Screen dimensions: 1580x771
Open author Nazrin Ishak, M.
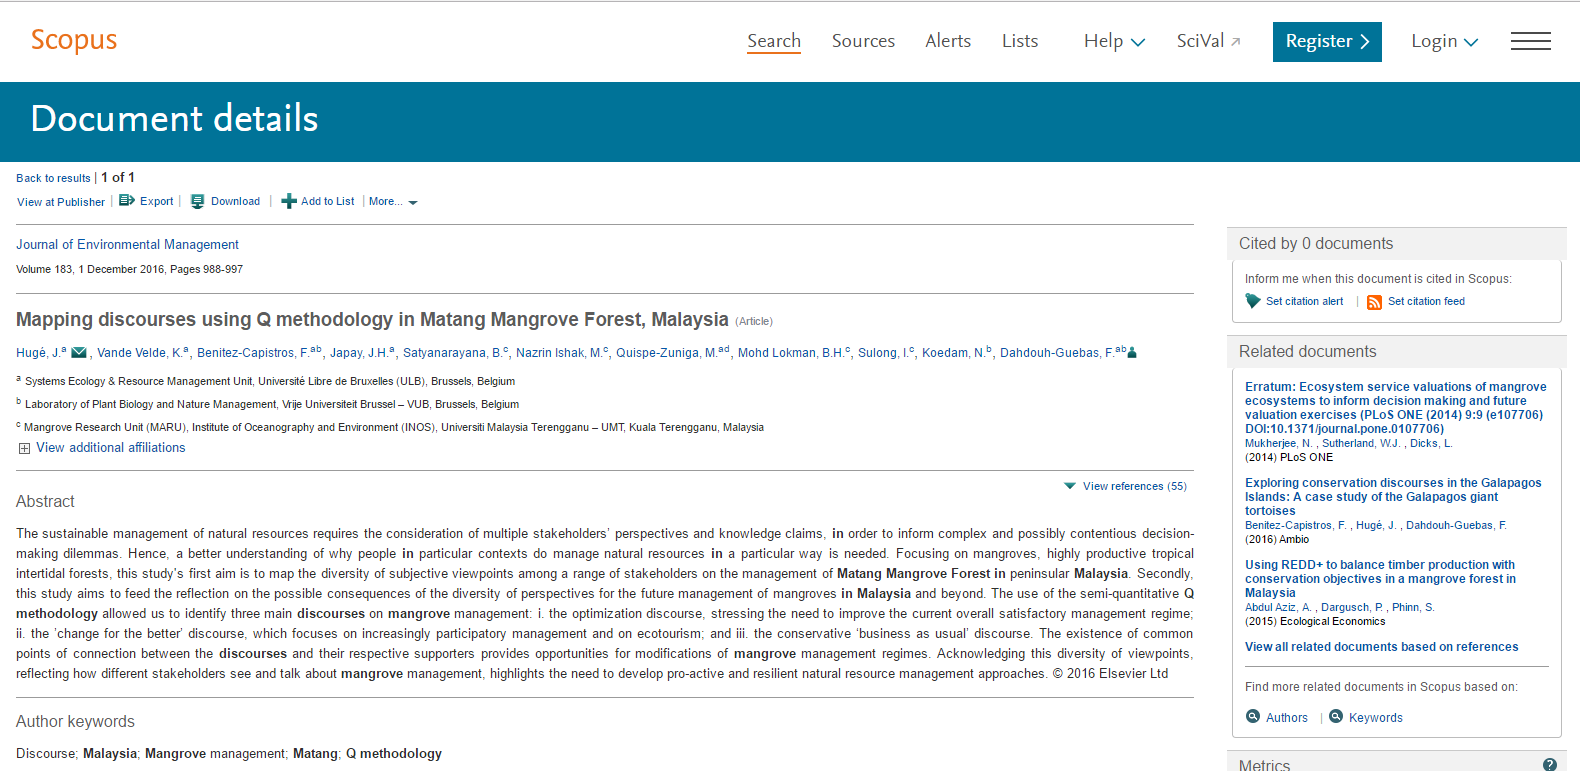pos(559,352)
